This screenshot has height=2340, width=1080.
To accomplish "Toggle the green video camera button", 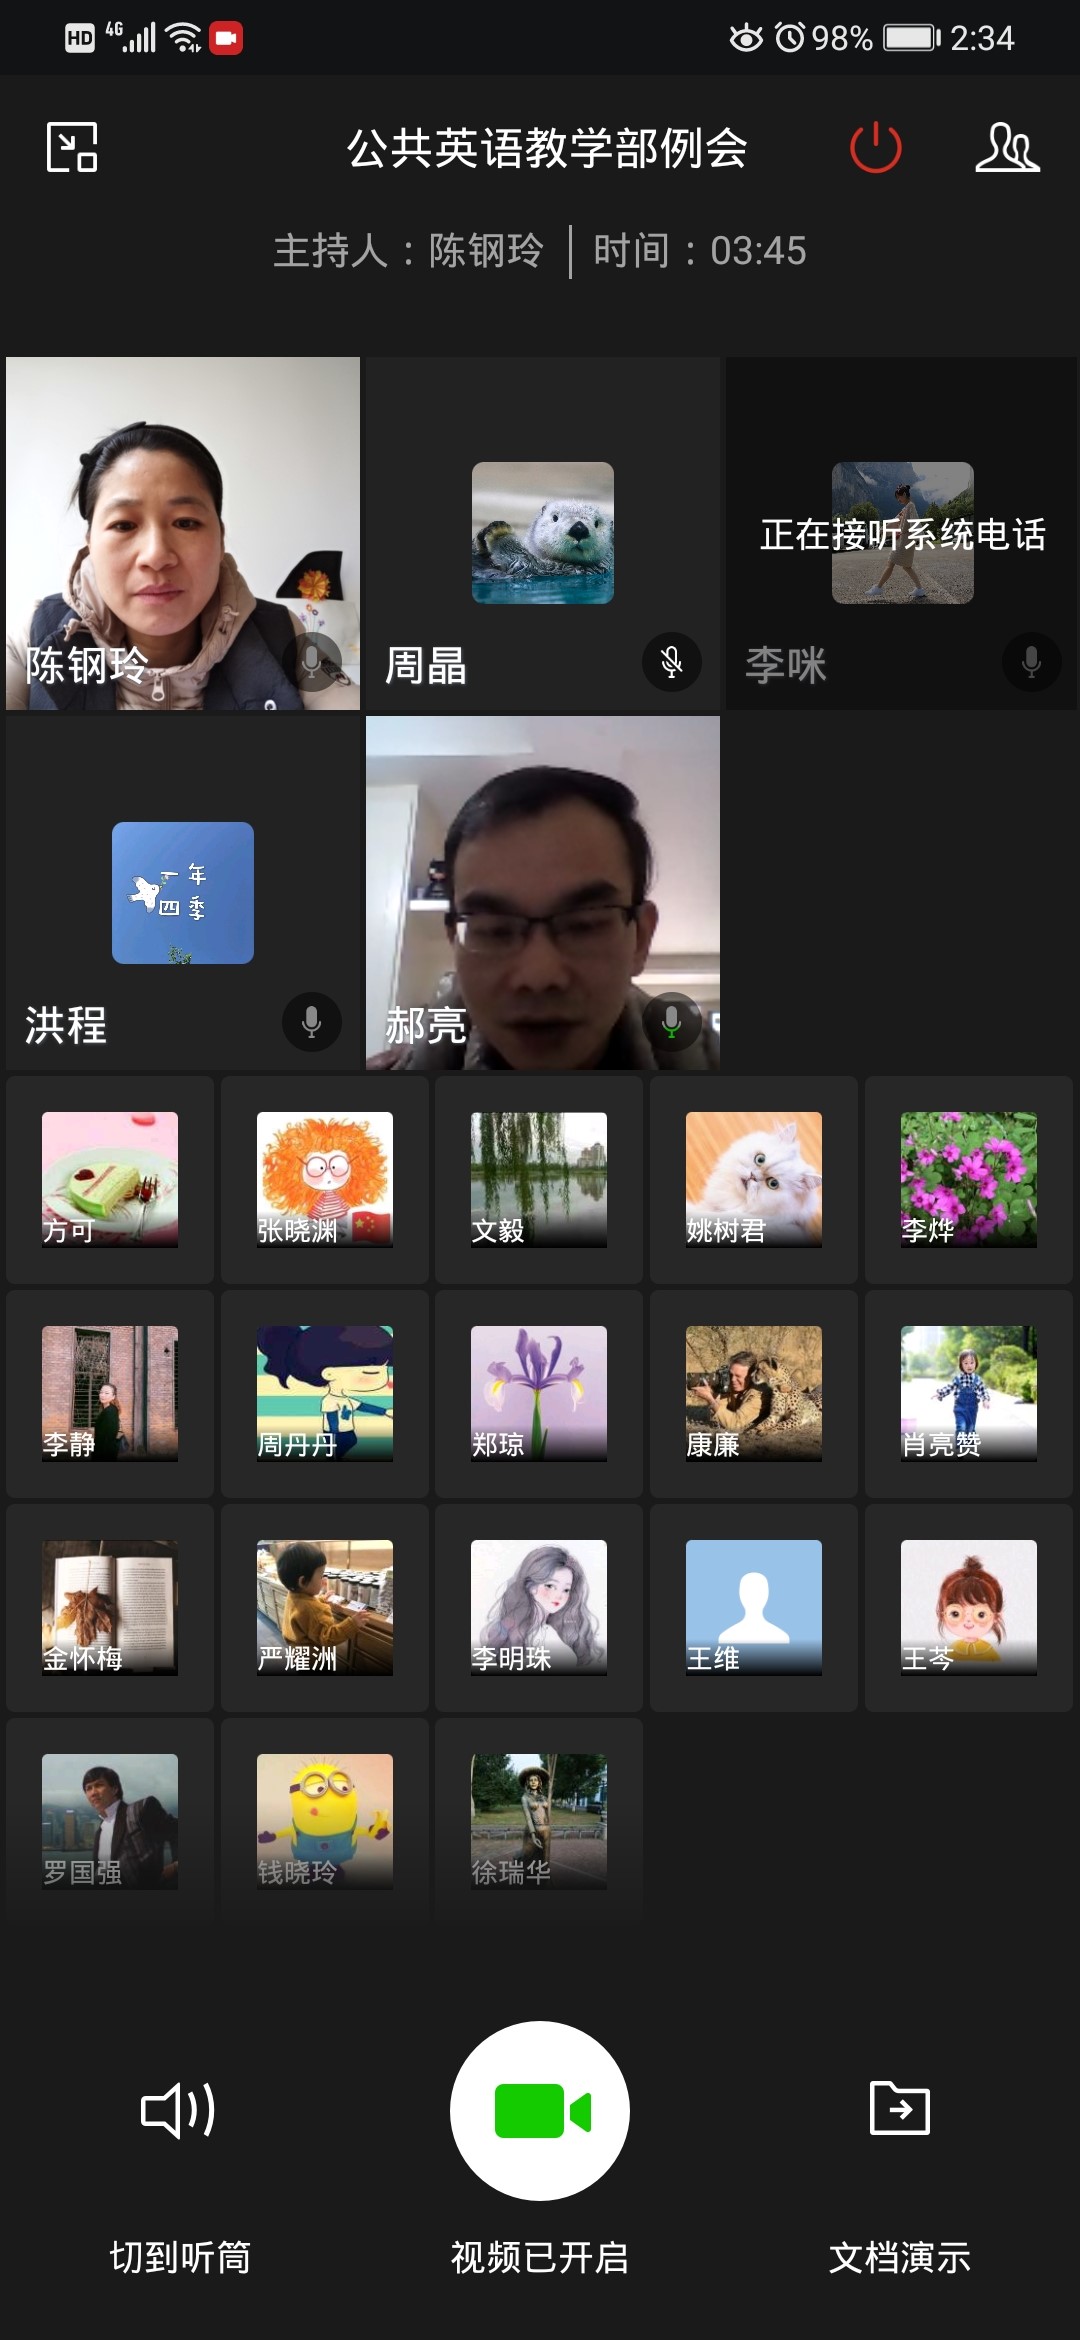I will (x=540, y=2110).
